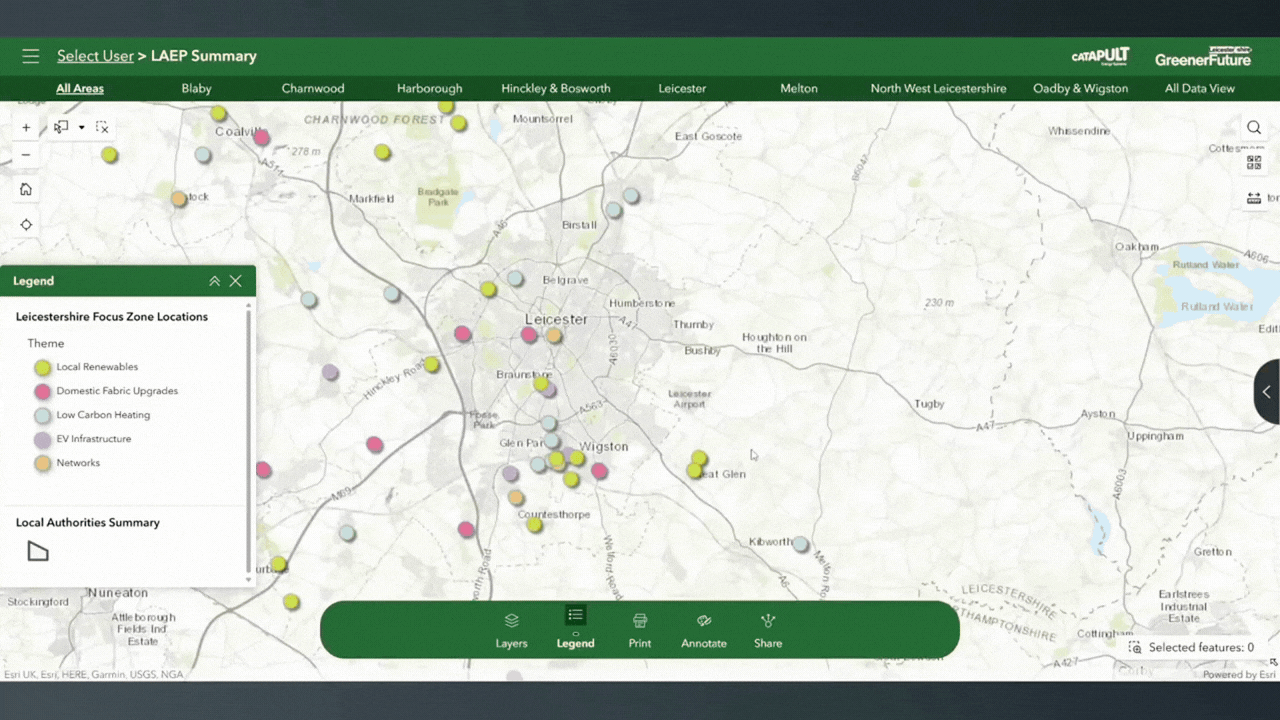Open the Print tool
This screenshot has height=720, width=1280.
pos(640,630)
